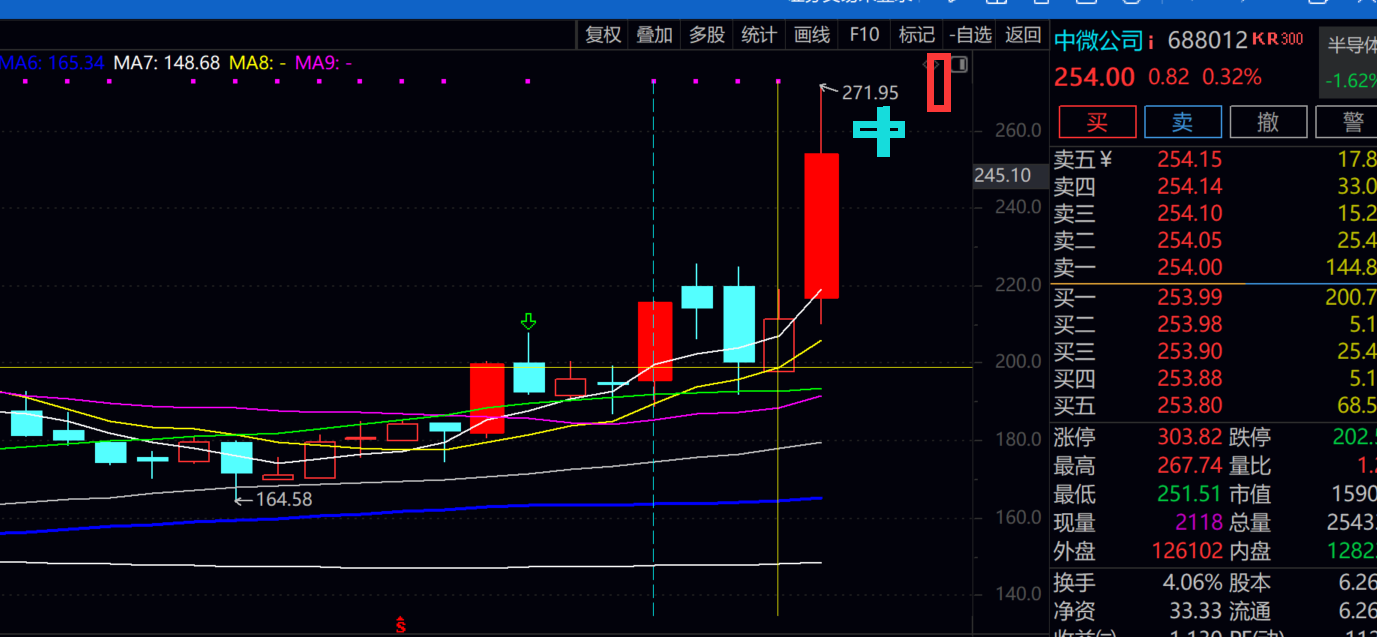
Task: Open the 多股 multi-stock view
Action: point(707,35)
